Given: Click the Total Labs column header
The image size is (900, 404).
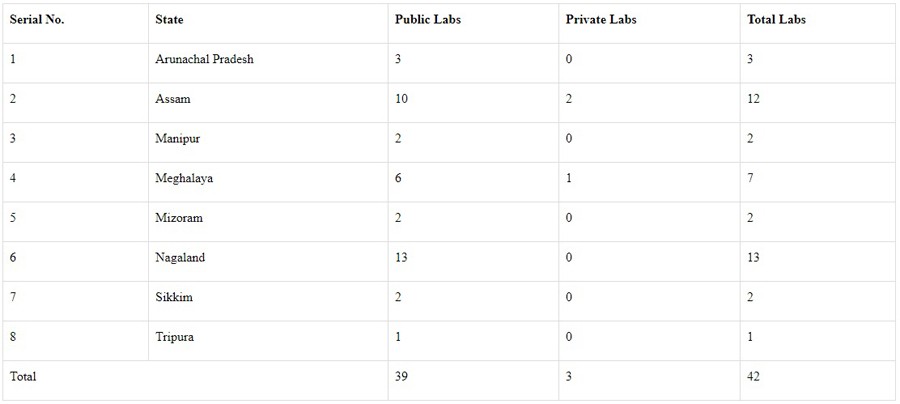Looking at the screenshot, I should pyautogui.click(x=776, y=20).
